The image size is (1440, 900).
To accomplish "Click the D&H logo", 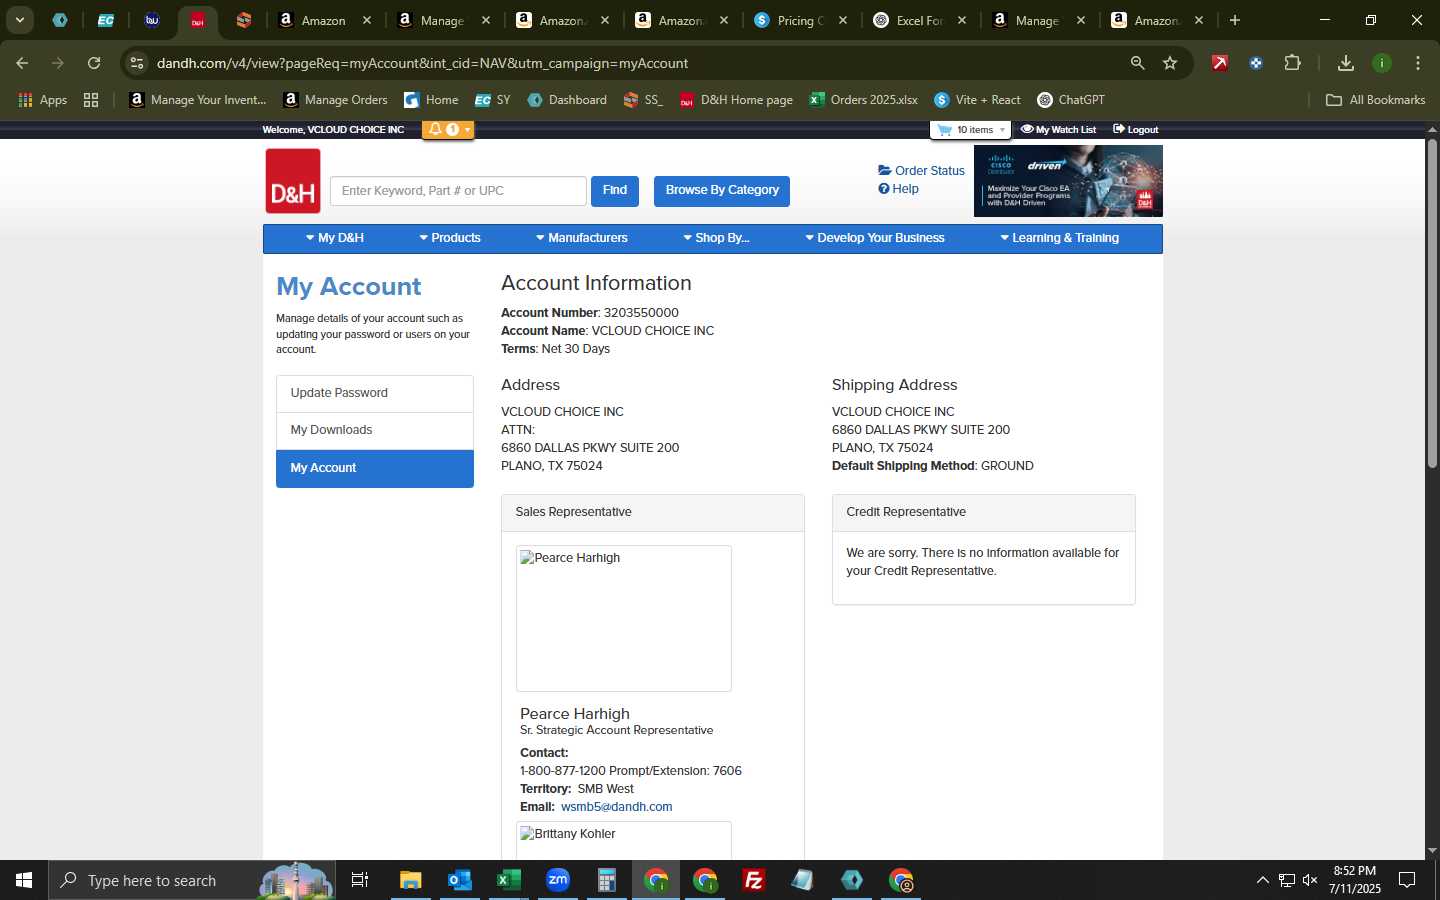I will point(293,181).
